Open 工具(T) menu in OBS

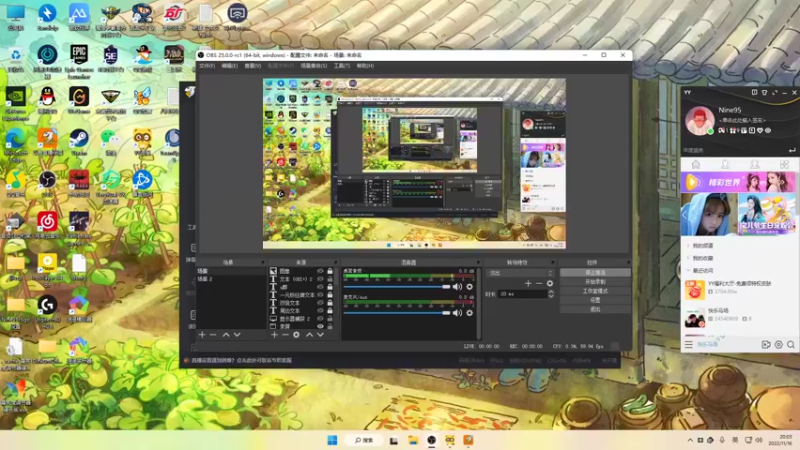pyautogui.click(x=342, y=66)
